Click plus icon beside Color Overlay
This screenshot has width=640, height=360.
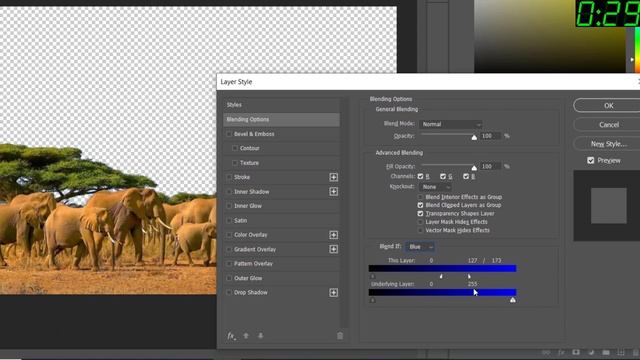tap(333, 235)
